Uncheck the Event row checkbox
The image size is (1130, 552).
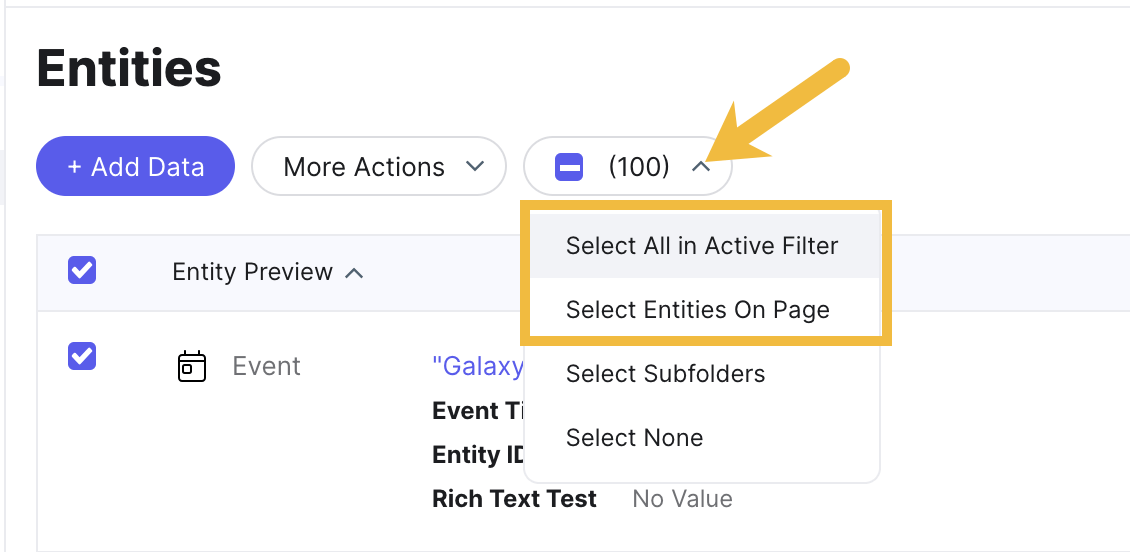pos(82,356)
